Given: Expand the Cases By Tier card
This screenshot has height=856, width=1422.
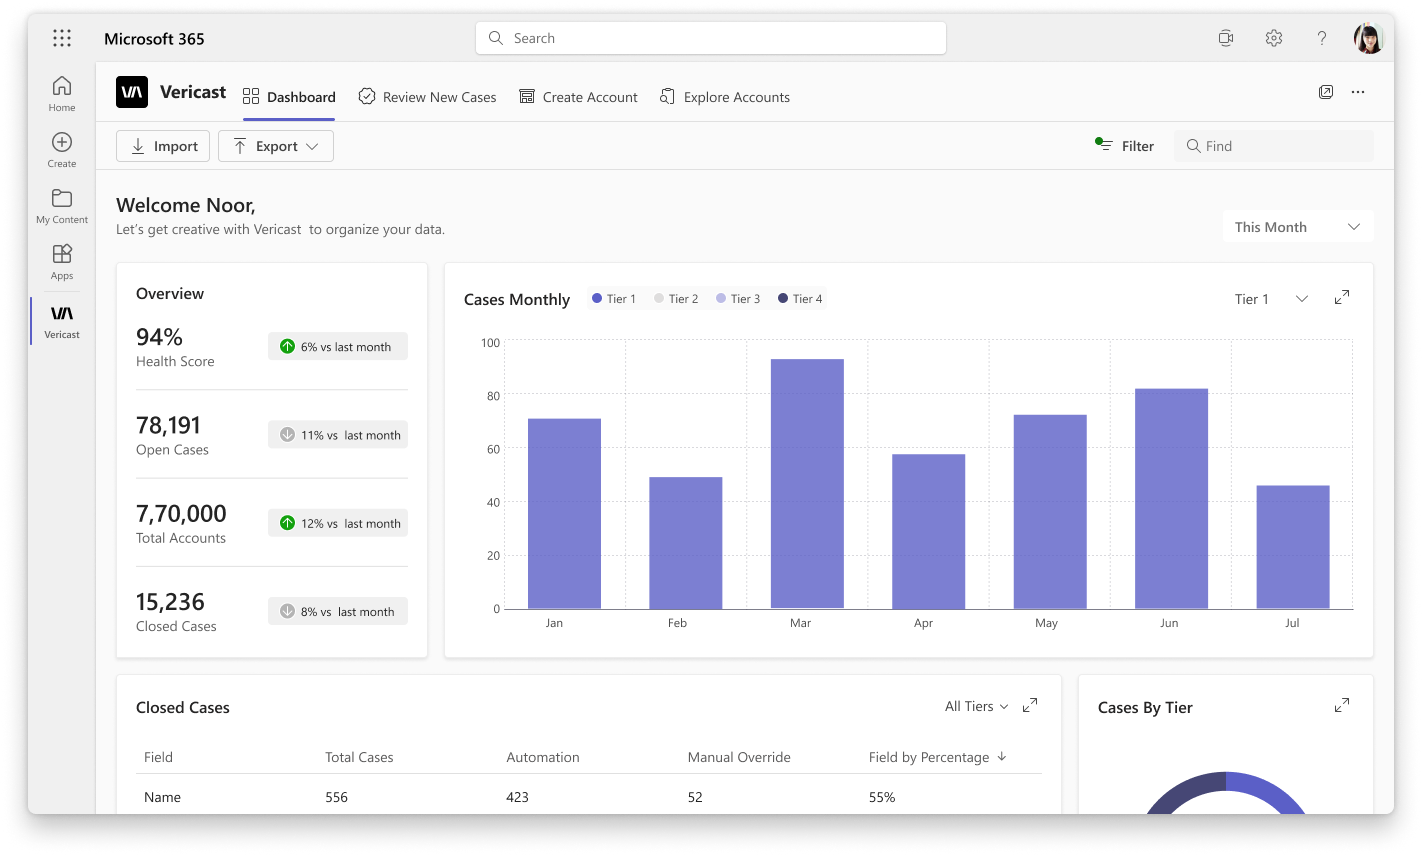Looking at the screenshot, I should point(1342,705).
